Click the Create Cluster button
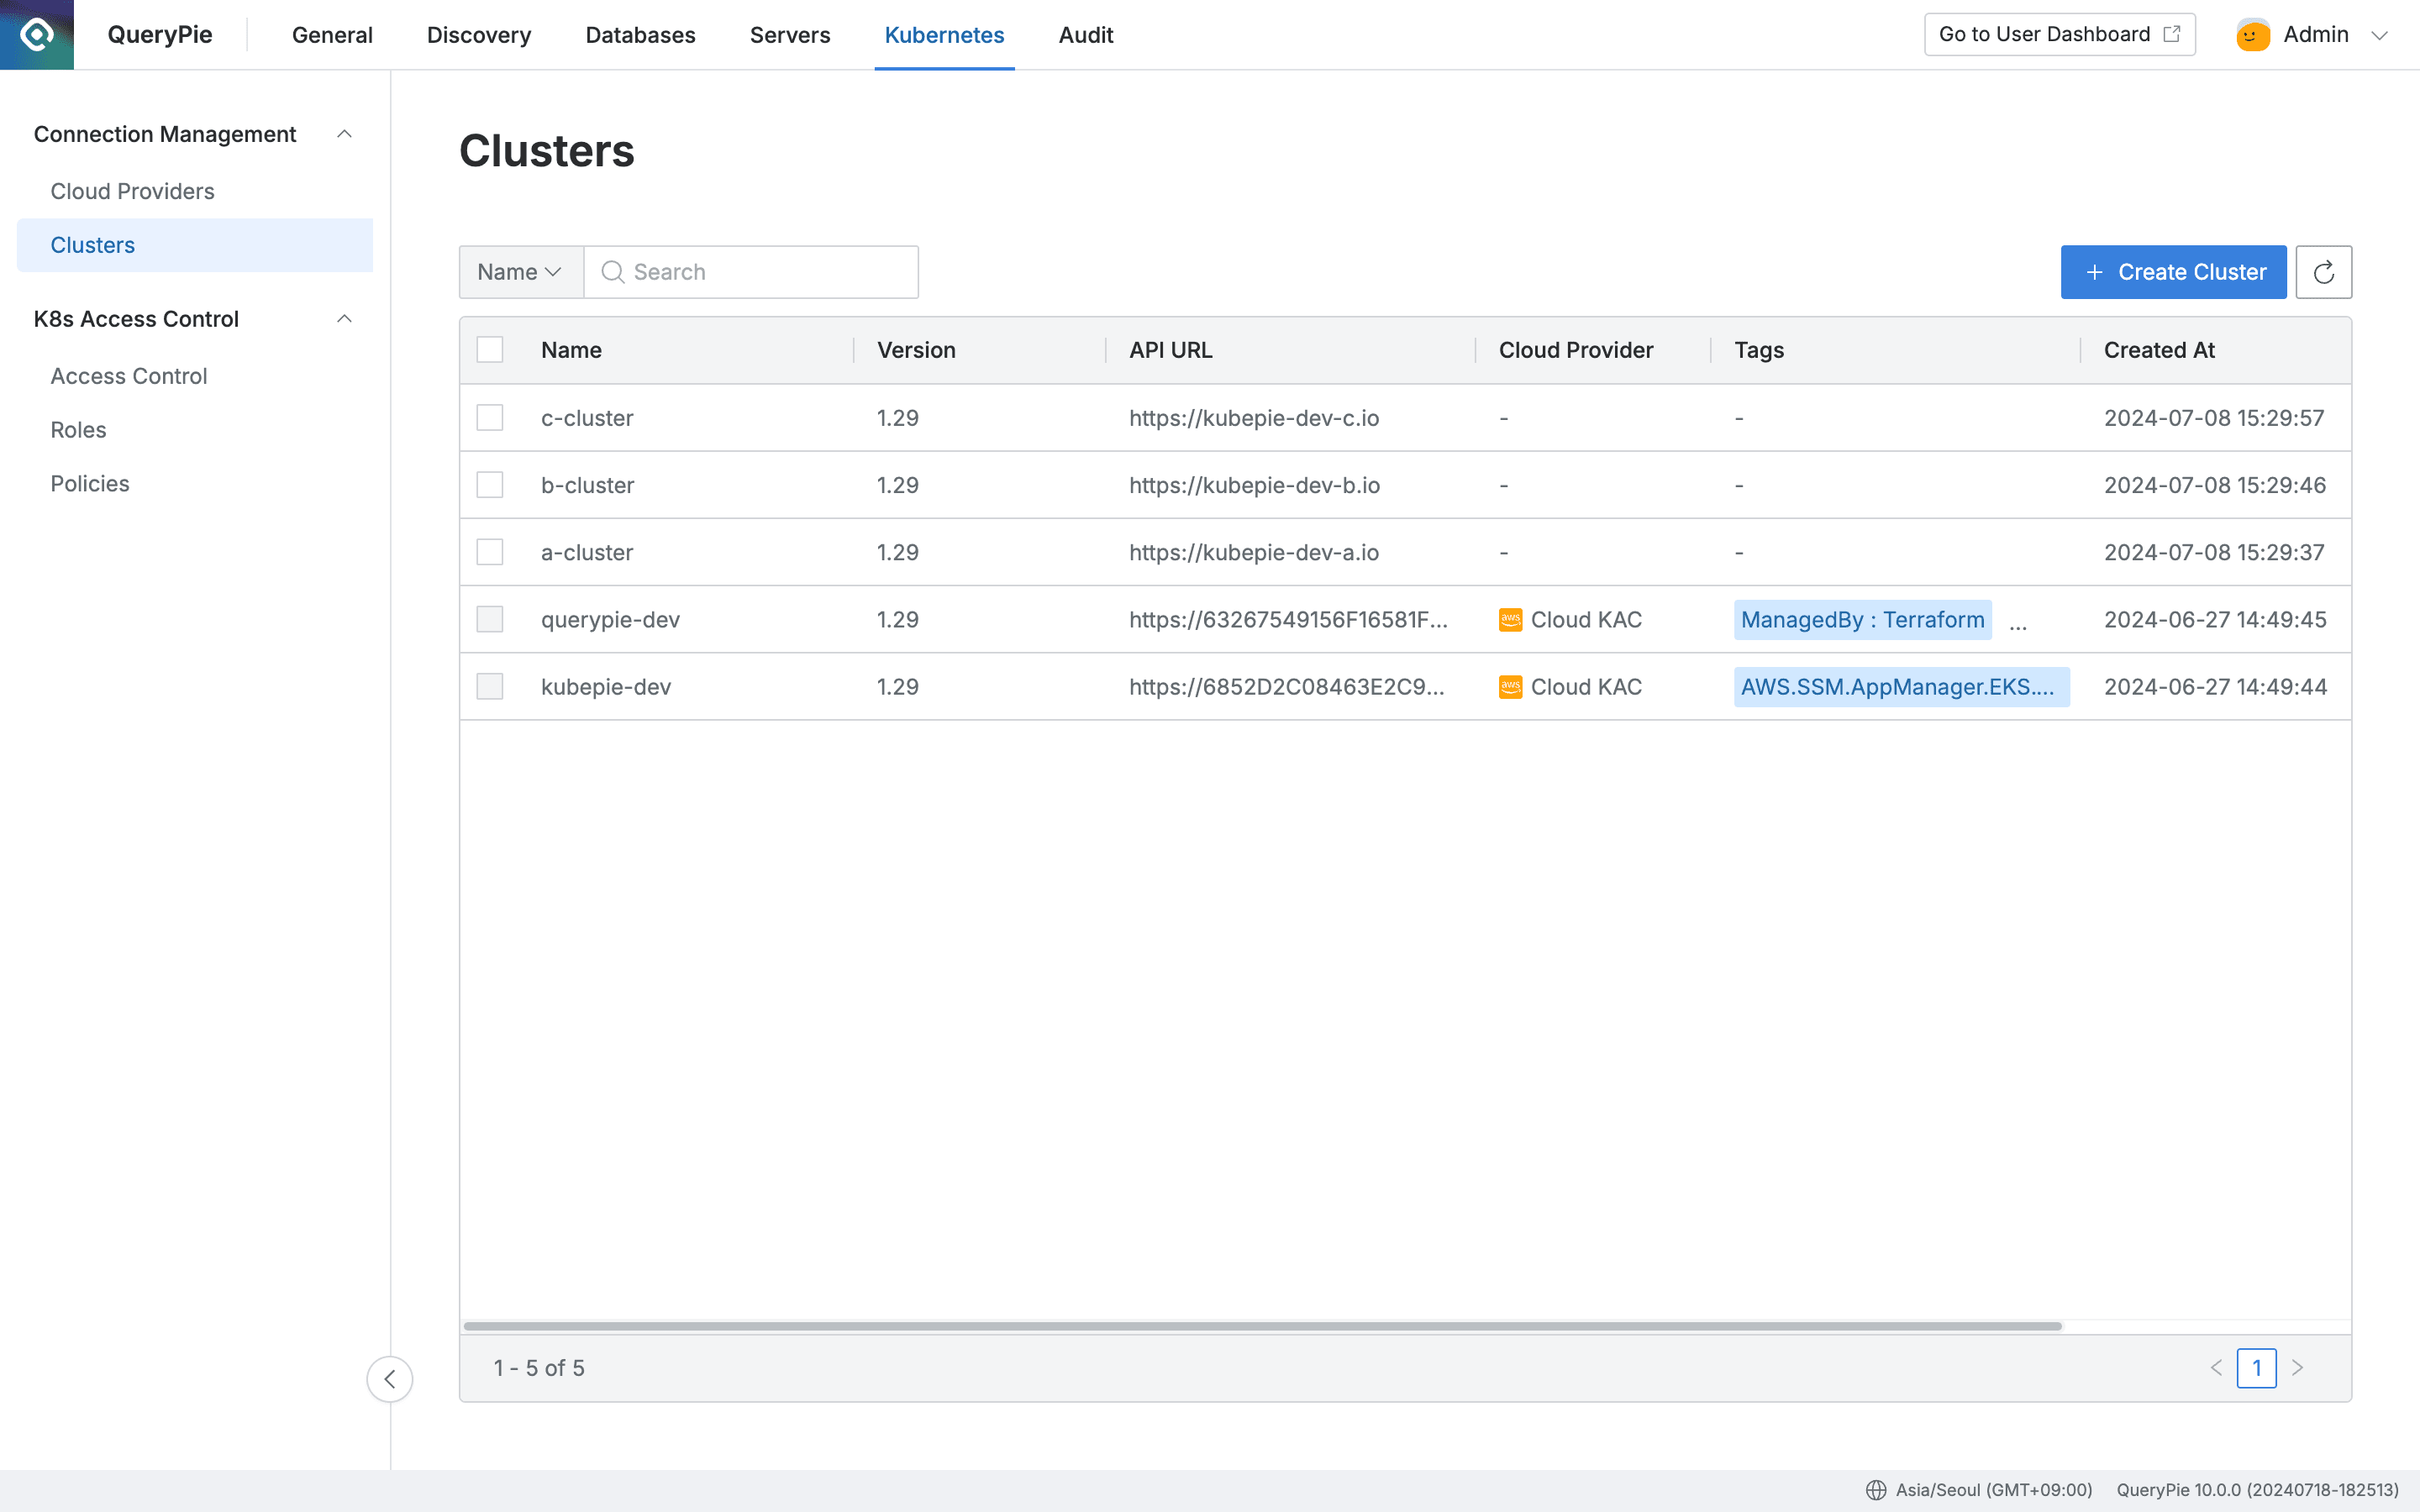This screenshot has height=1512, width=2420. pos(2174,271)
